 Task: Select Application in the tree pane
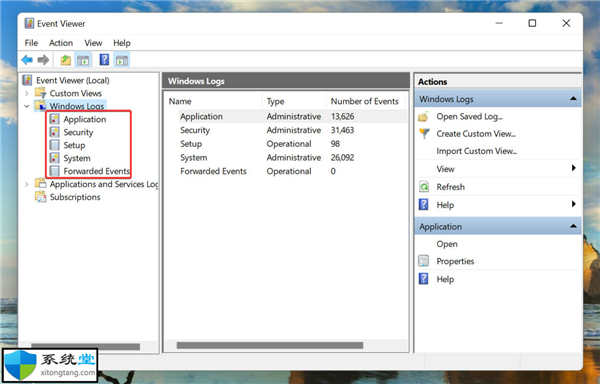point(85,119)
